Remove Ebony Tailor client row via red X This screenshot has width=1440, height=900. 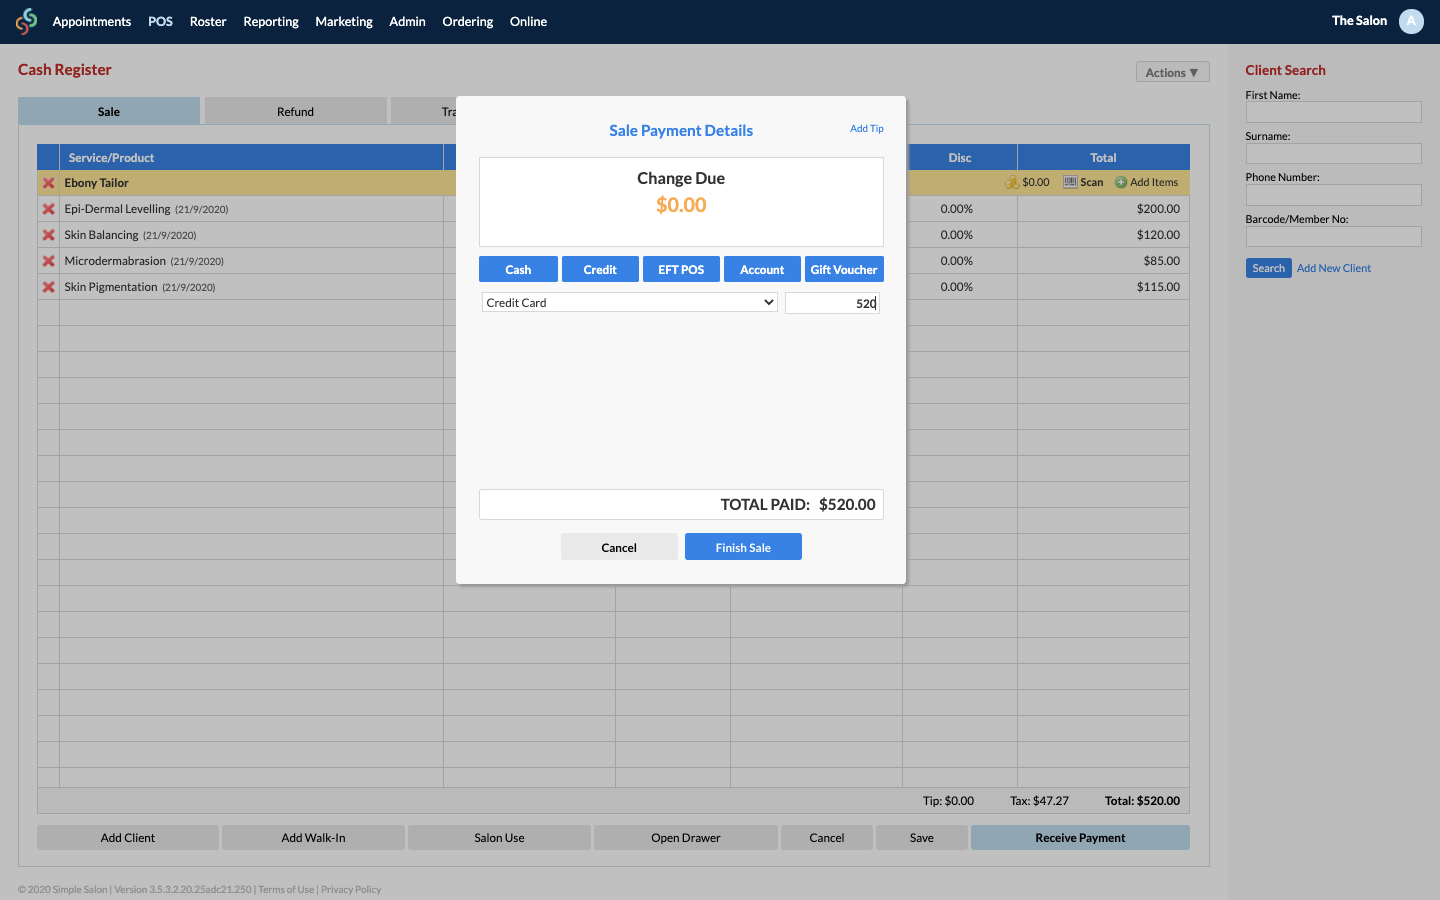[x=48, y=183]
